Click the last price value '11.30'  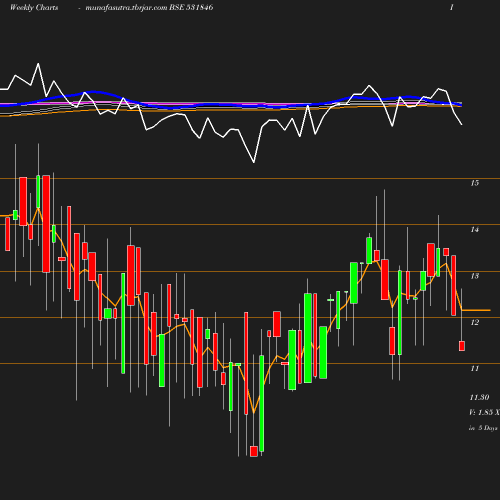point(479,397)
